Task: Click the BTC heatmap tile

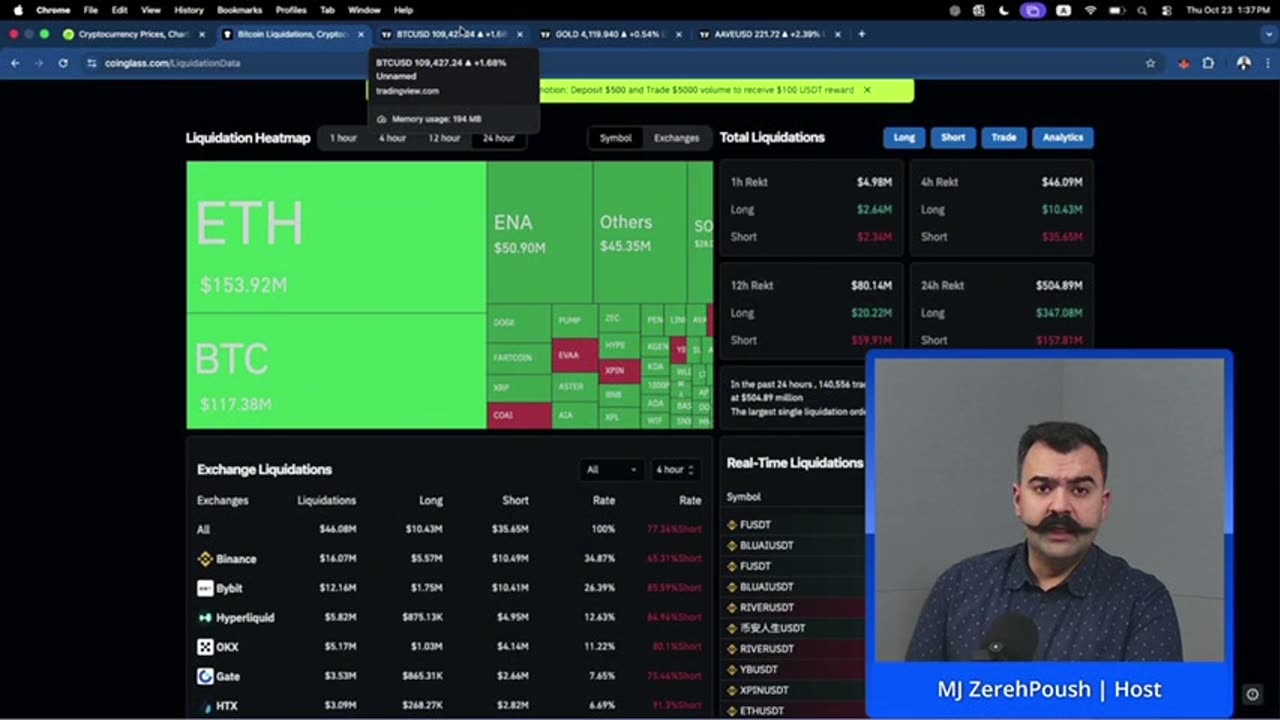Action: pyautogui.click(x=336, y=371)
